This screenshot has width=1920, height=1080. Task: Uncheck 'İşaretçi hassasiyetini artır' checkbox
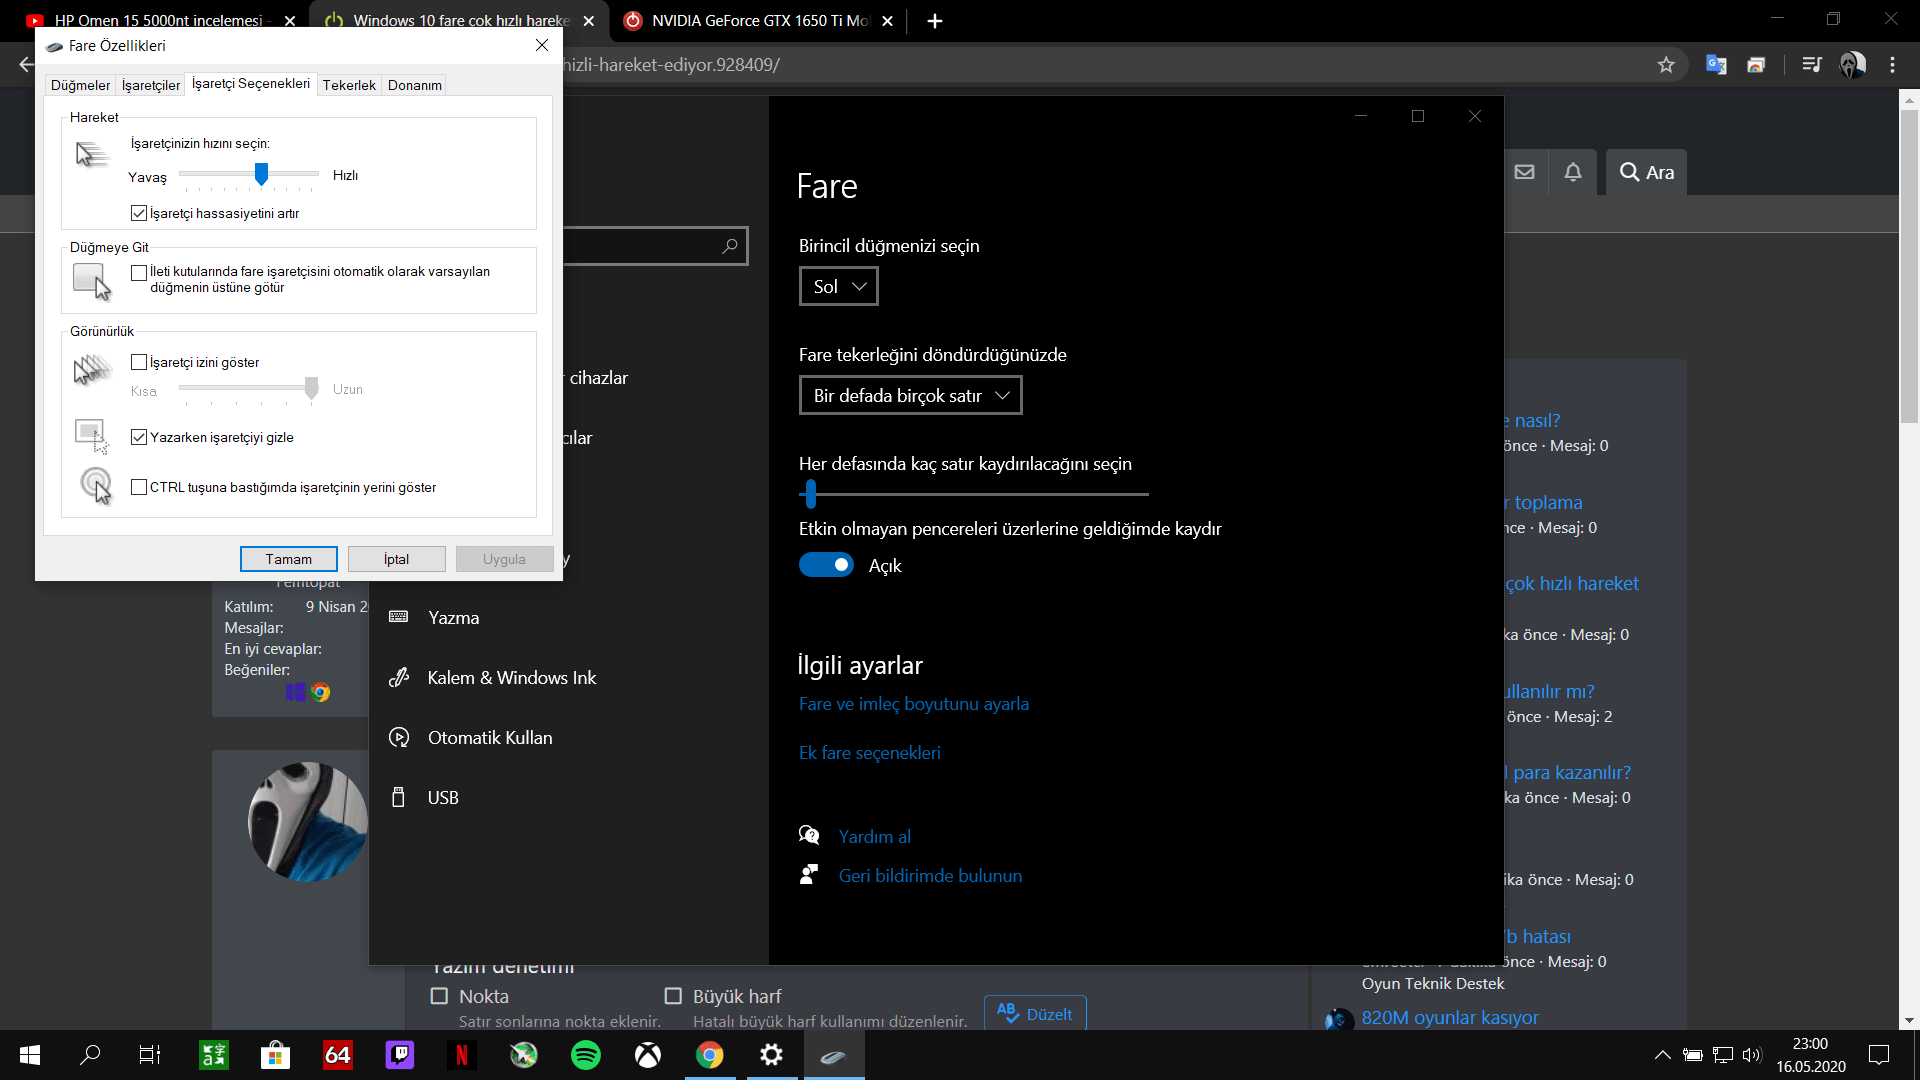point(139,213)
